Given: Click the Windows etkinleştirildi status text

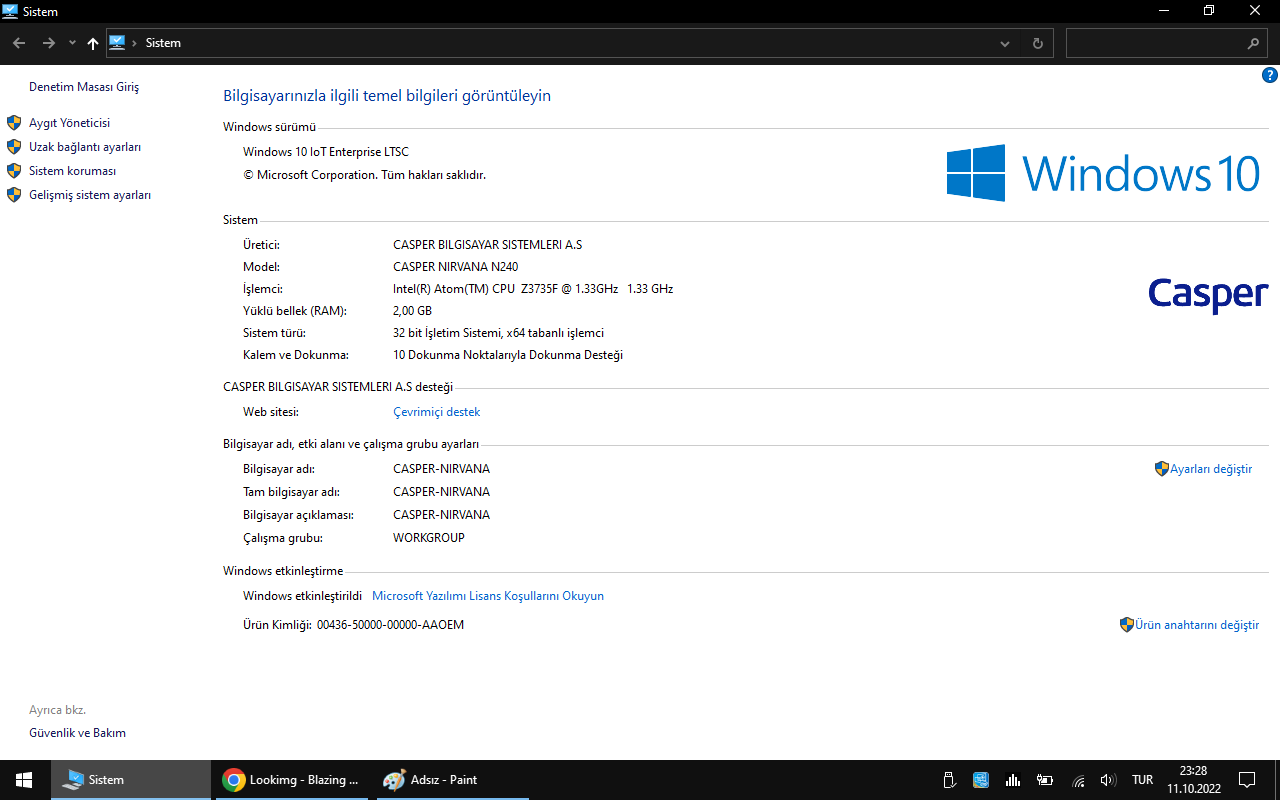Looking at the screenshot, I should click(302, 596).
